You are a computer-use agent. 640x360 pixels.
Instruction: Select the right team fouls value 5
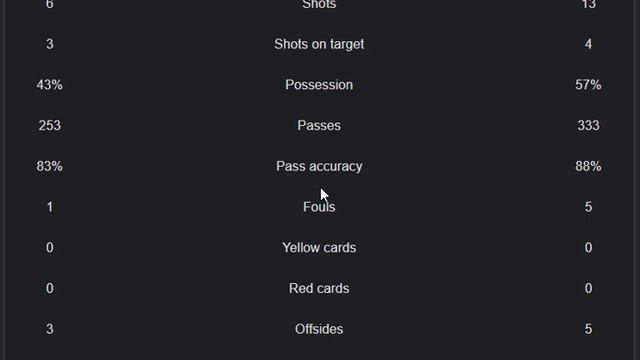pos(588,207)
